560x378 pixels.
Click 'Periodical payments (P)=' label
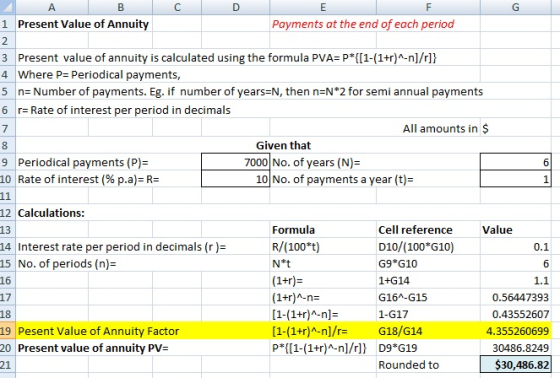coord(83,162)
